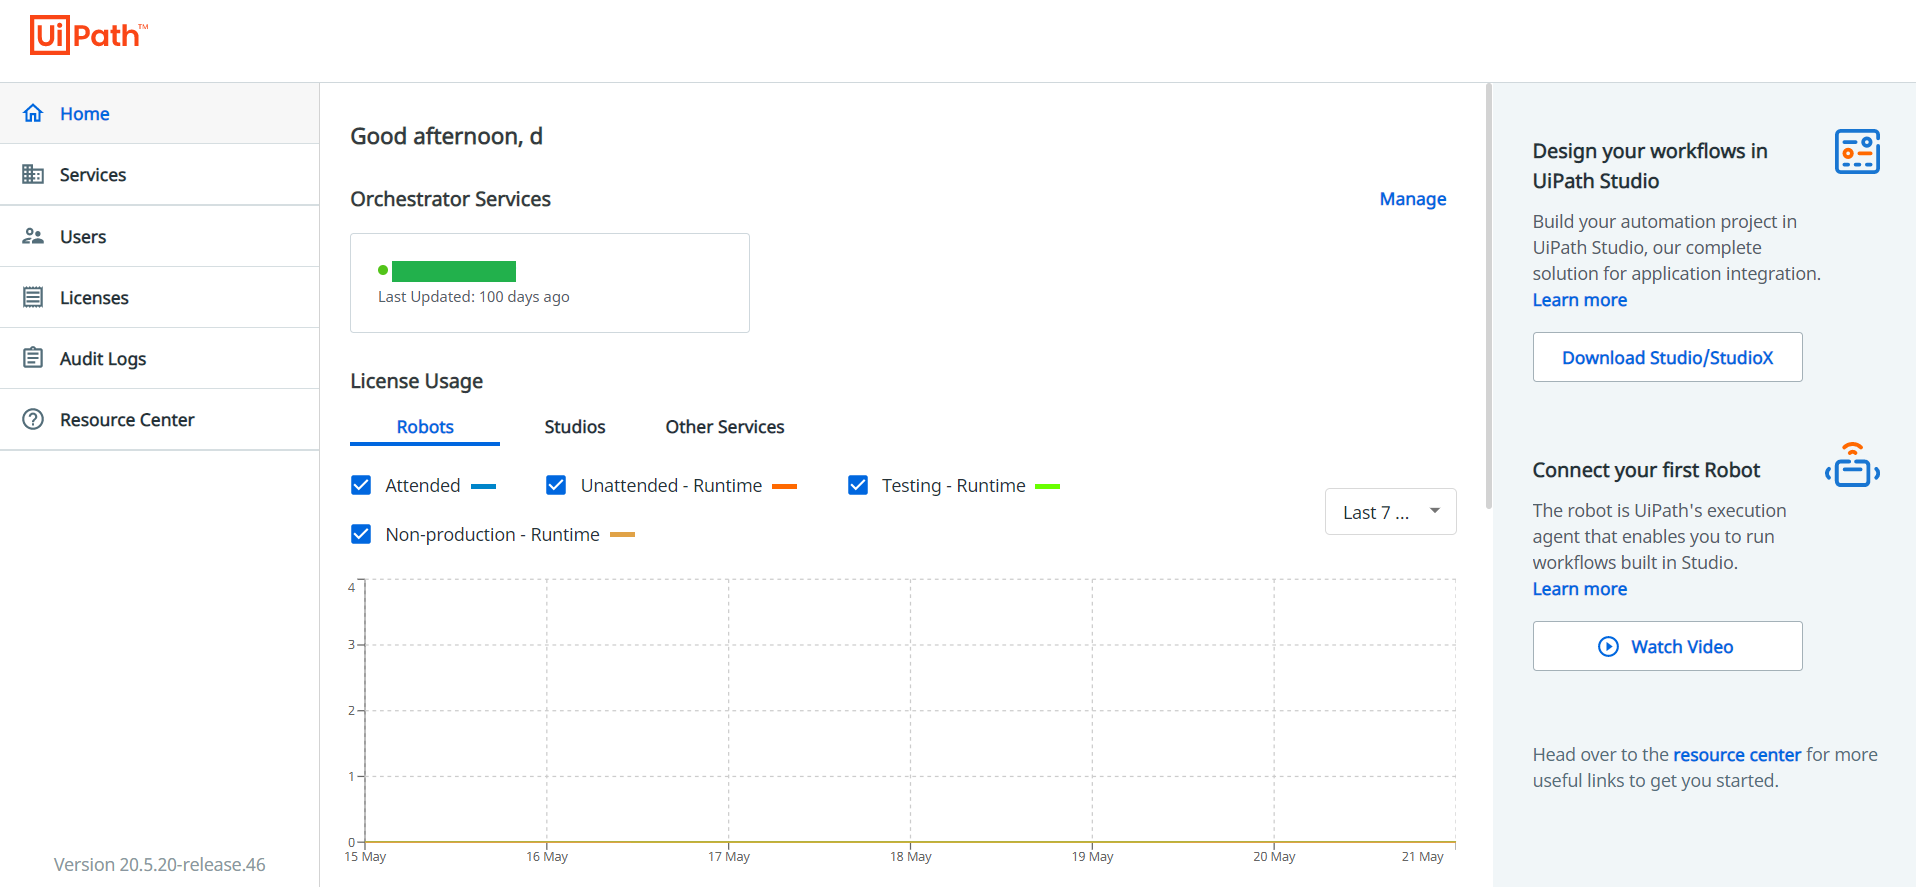
Task: Click the 'License Usage' heading
Action: tap(416, 381)
